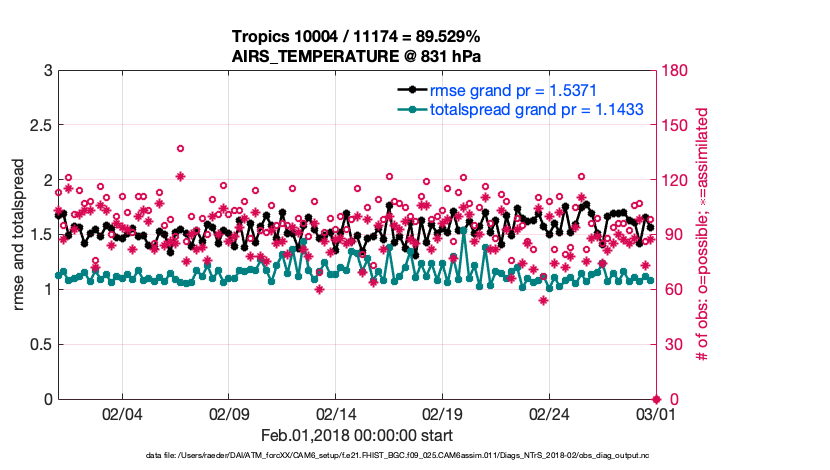
Task: Click the x-axis label "Feb.01,2018 00:00:00 start"
Action: [357, 435]
